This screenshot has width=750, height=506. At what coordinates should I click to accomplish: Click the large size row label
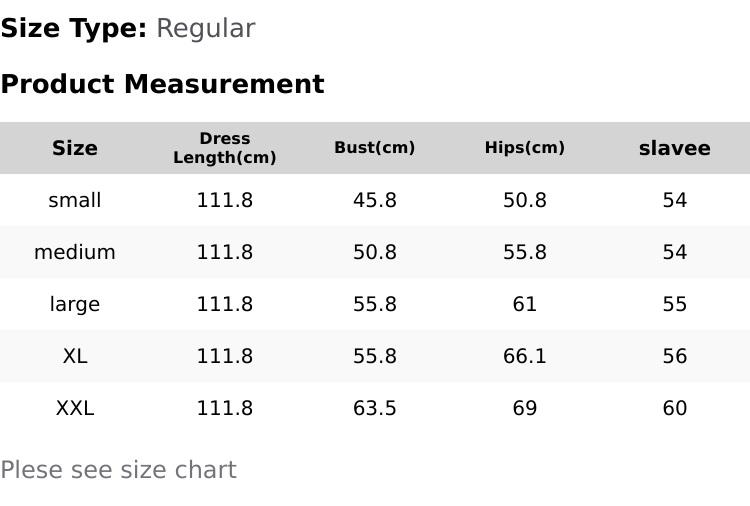(x=75, y=304)
